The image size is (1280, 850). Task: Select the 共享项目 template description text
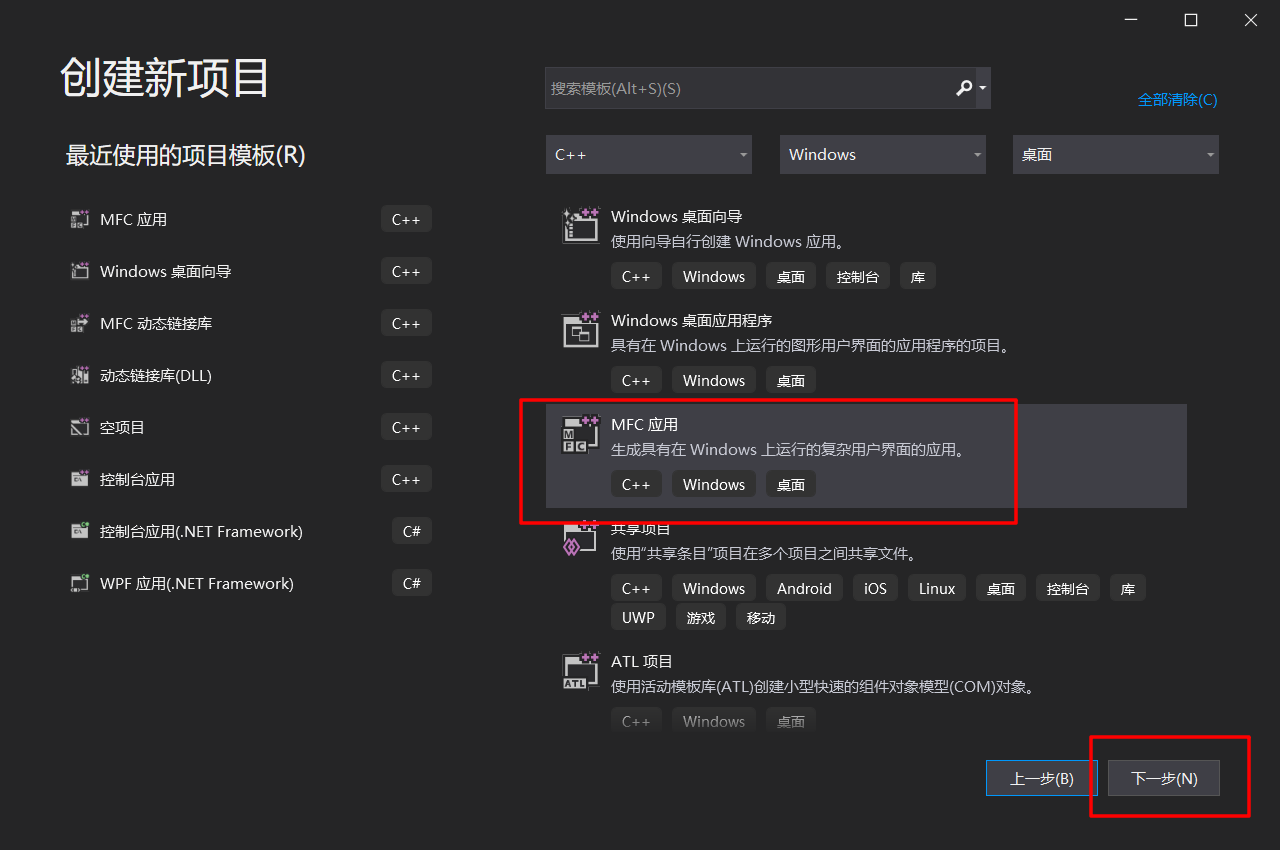[764, 553]
